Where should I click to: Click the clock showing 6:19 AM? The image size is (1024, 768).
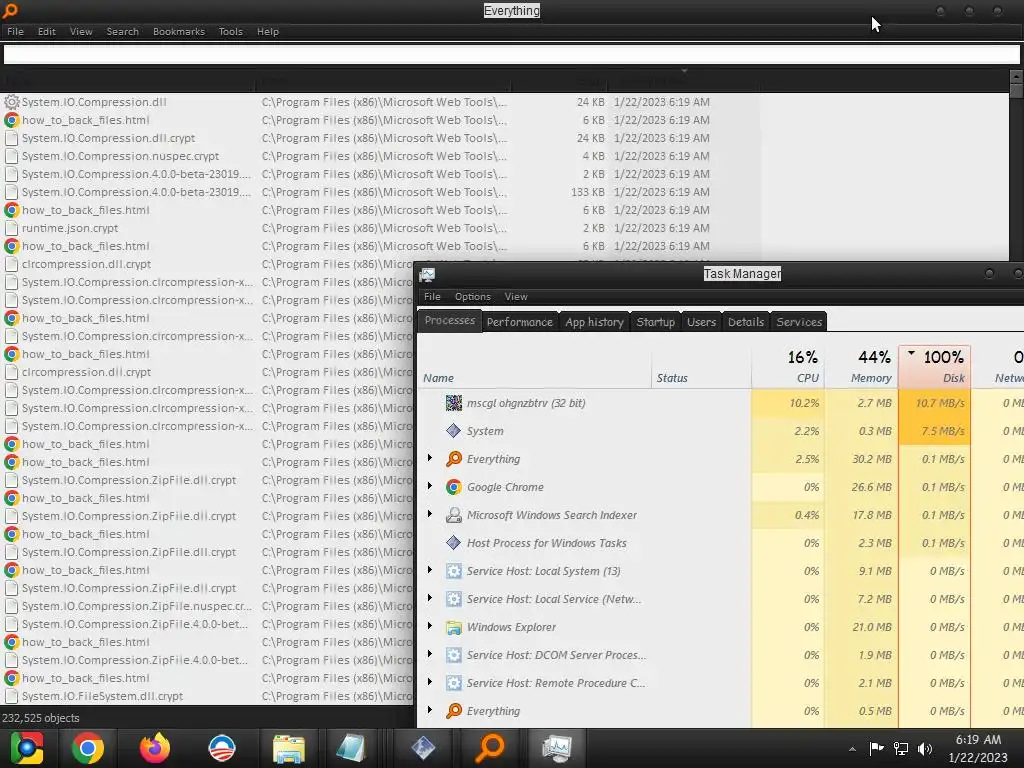pyautogui.click(x=978, y=739)
